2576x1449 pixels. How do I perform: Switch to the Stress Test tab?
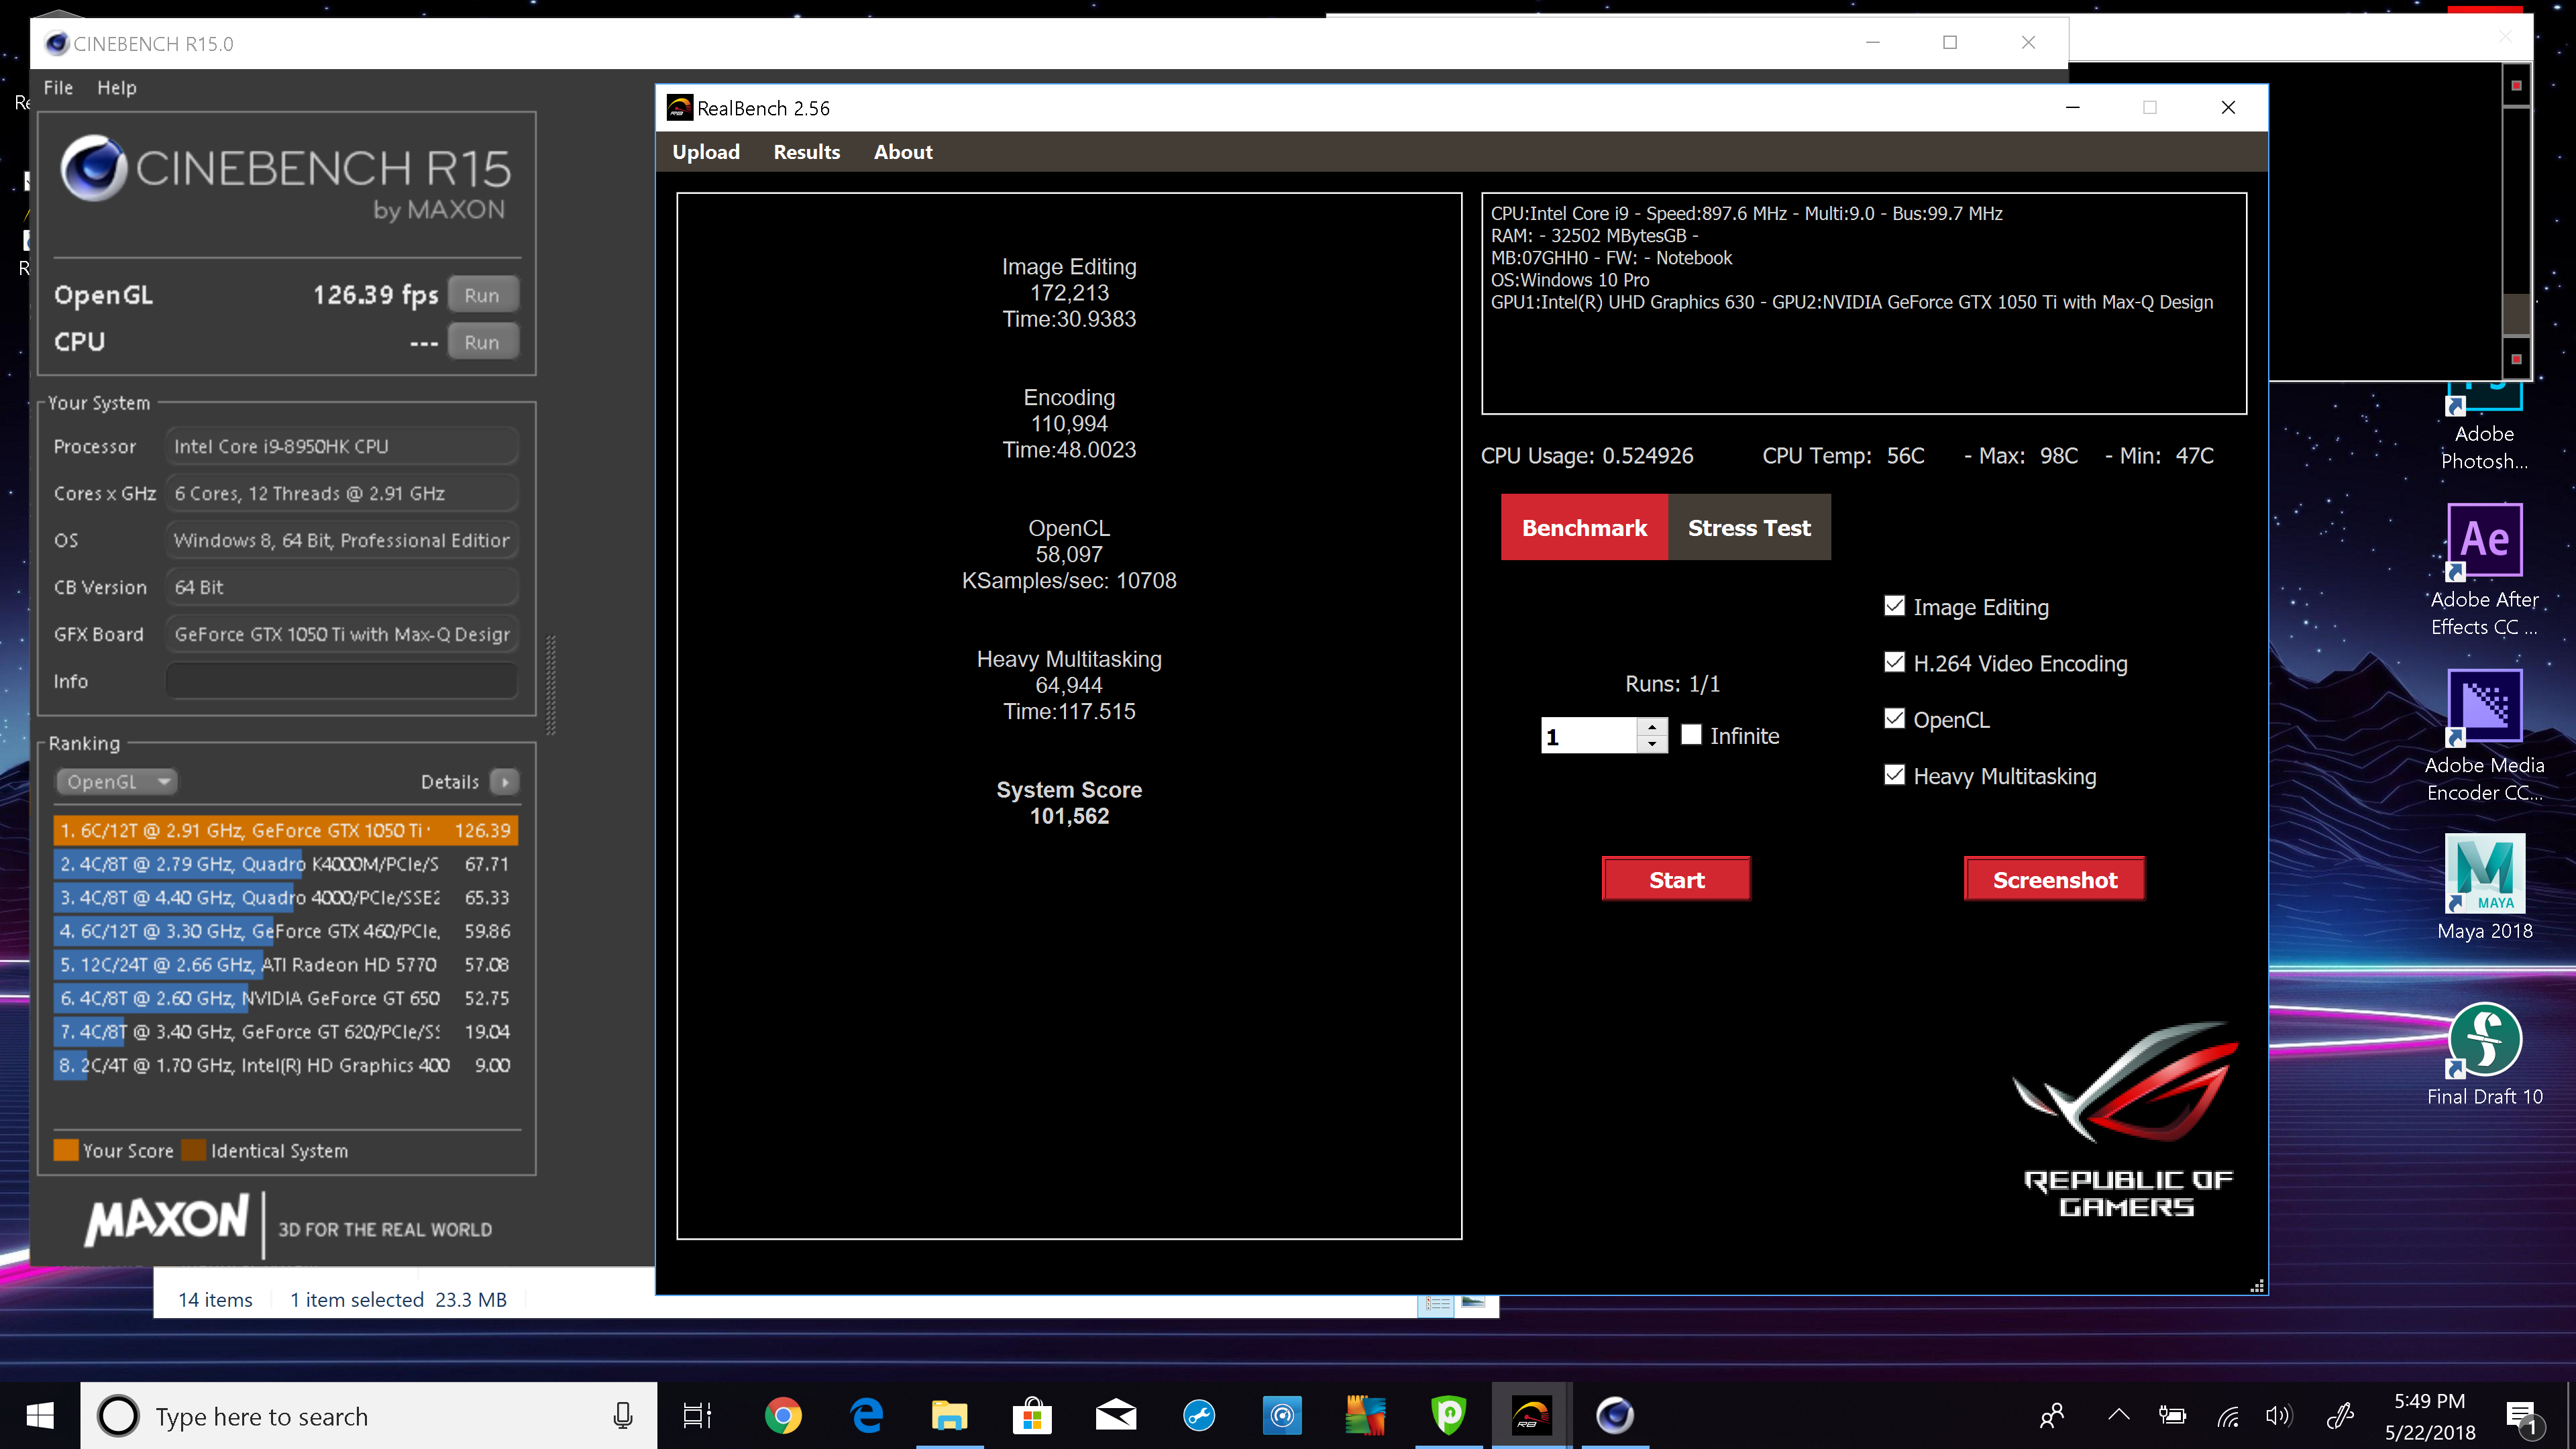(x=1749, y=527)
